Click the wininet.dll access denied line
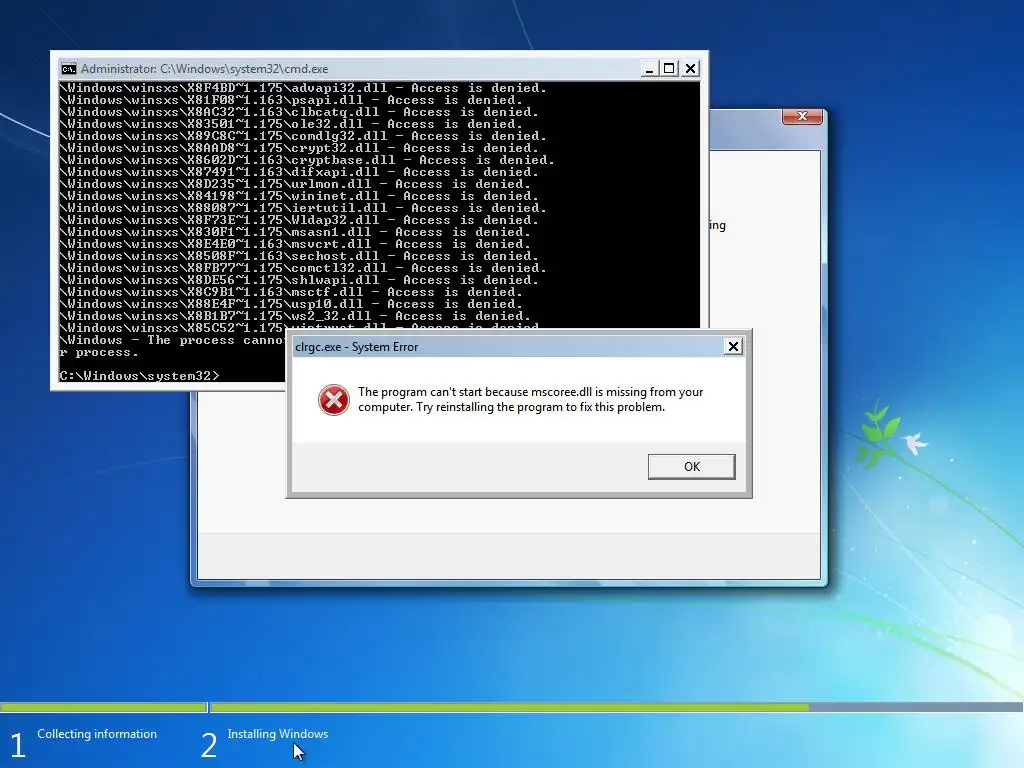 (299, 196)
